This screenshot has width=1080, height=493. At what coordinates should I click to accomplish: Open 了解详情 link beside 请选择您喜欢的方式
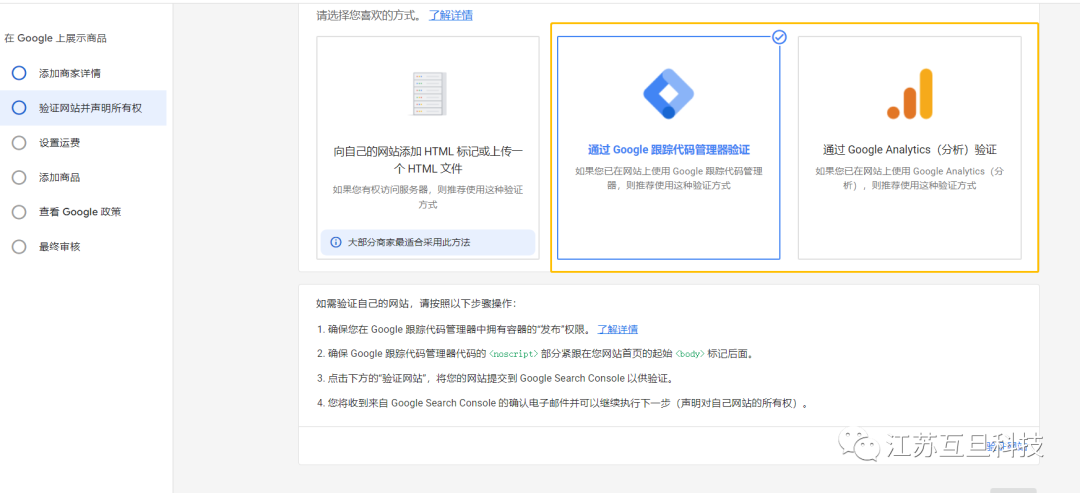coord(451,15)
